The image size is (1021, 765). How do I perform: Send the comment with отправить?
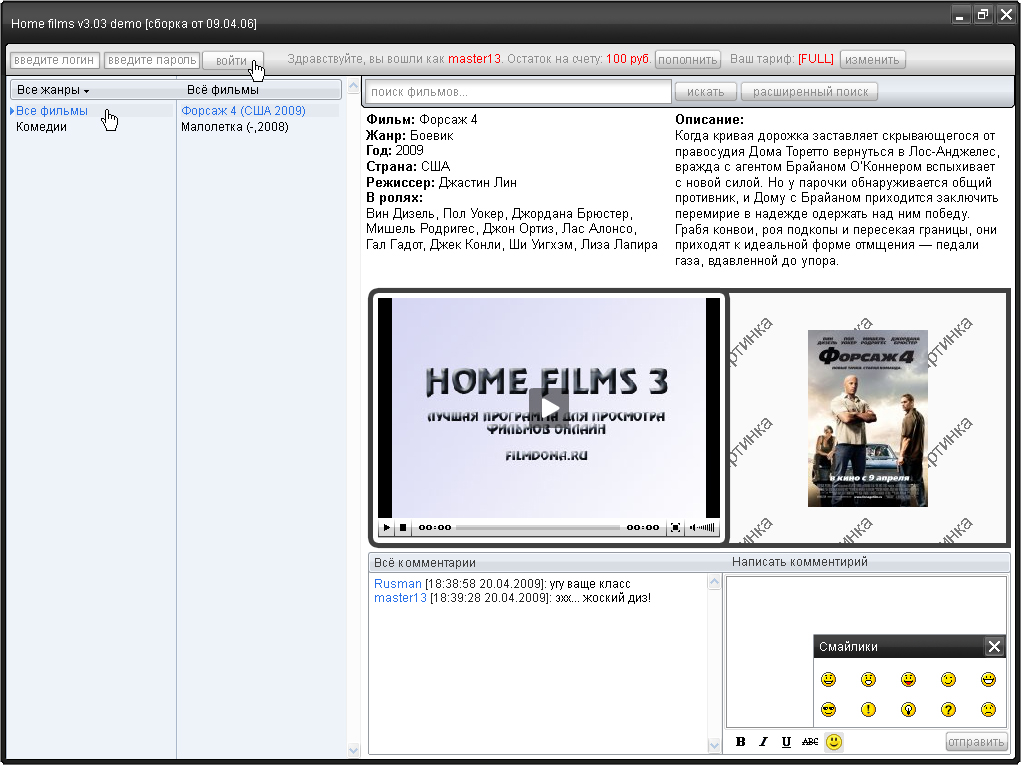976,742
